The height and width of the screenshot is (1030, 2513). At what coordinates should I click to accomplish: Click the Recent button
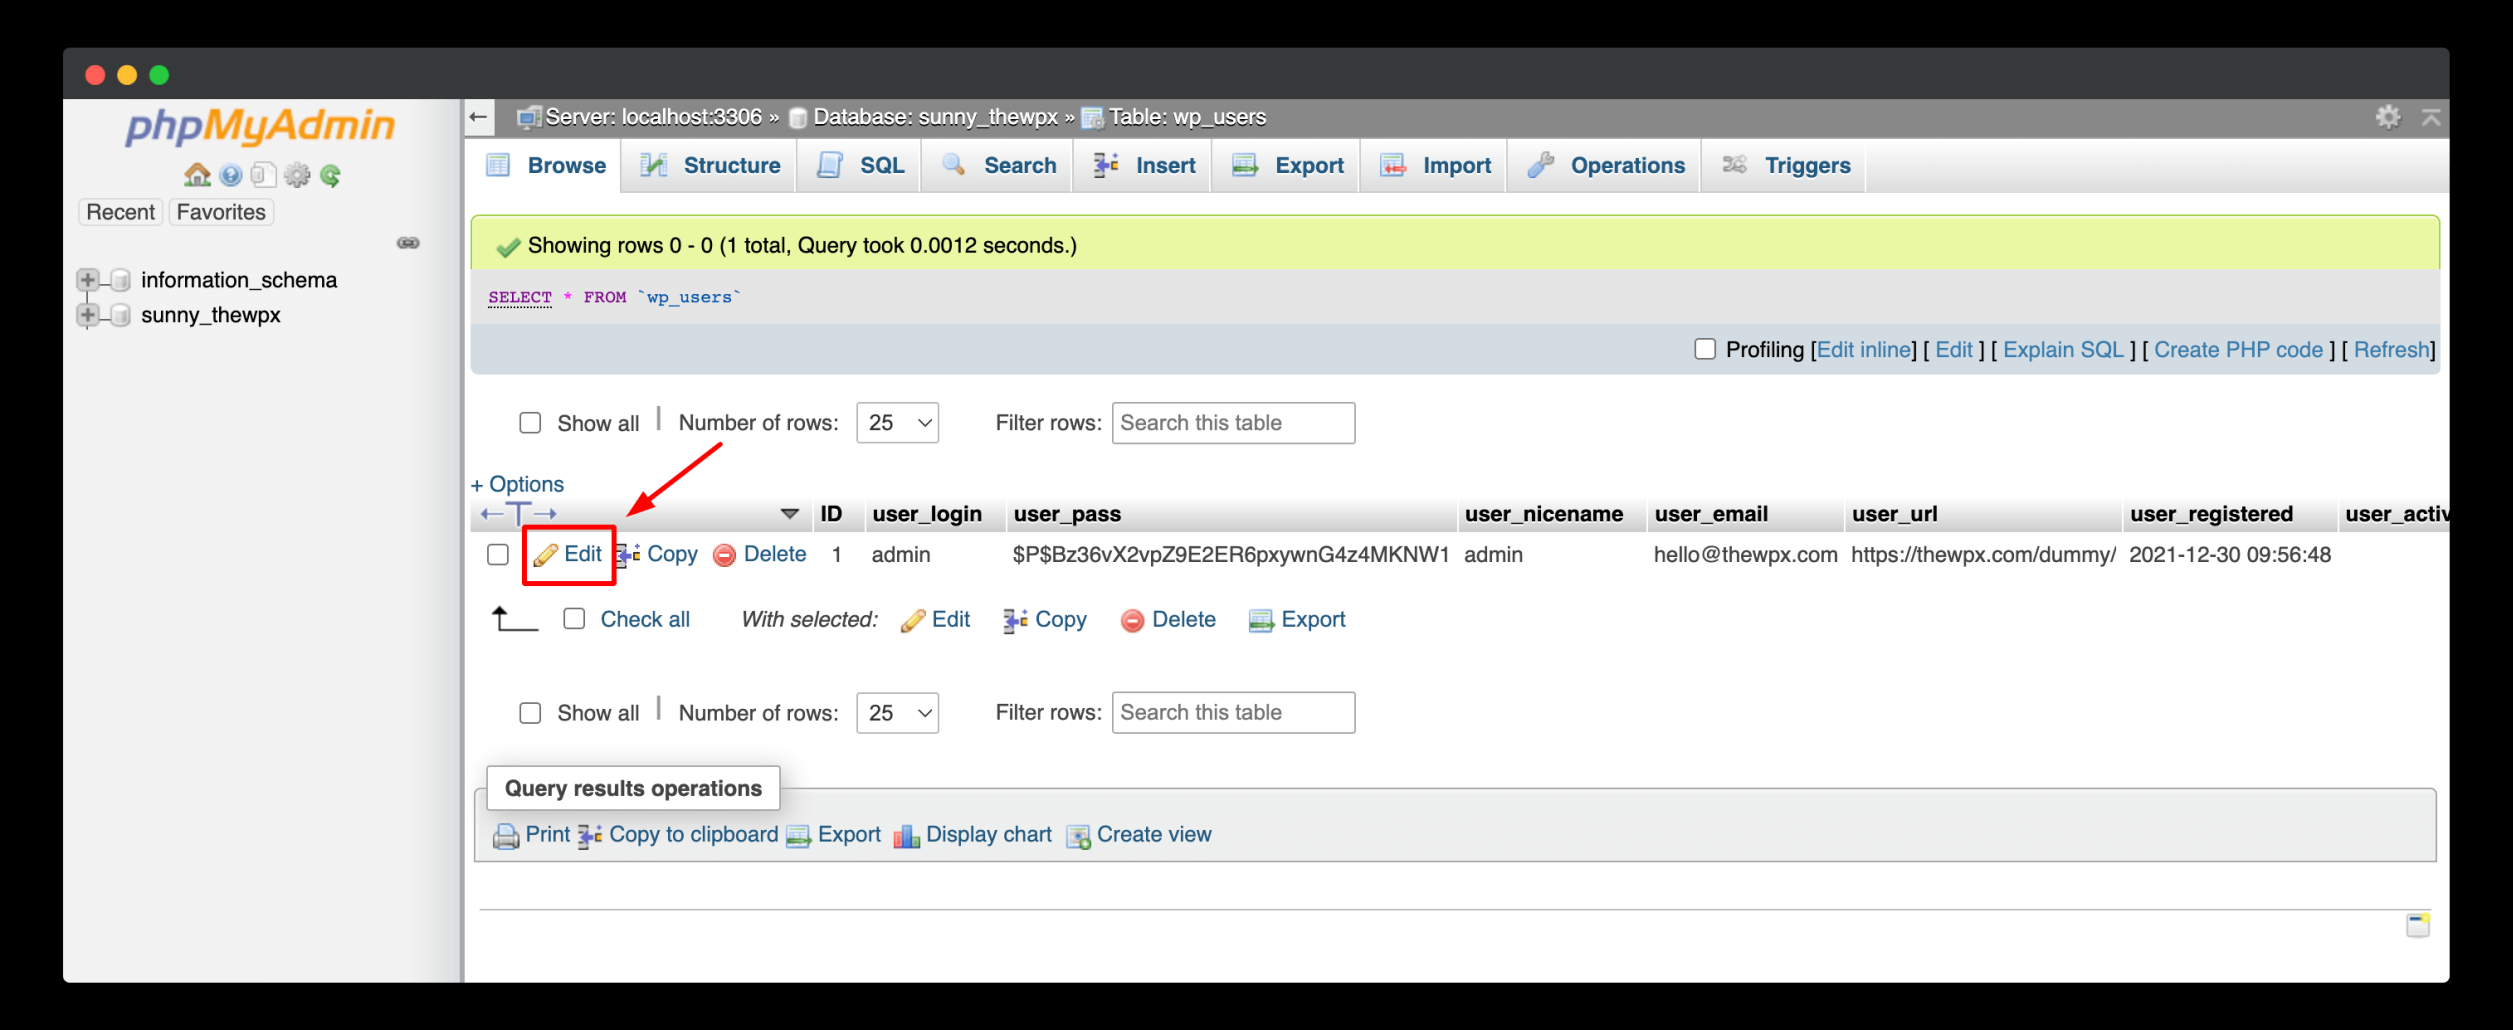click(x=120, y=212)
